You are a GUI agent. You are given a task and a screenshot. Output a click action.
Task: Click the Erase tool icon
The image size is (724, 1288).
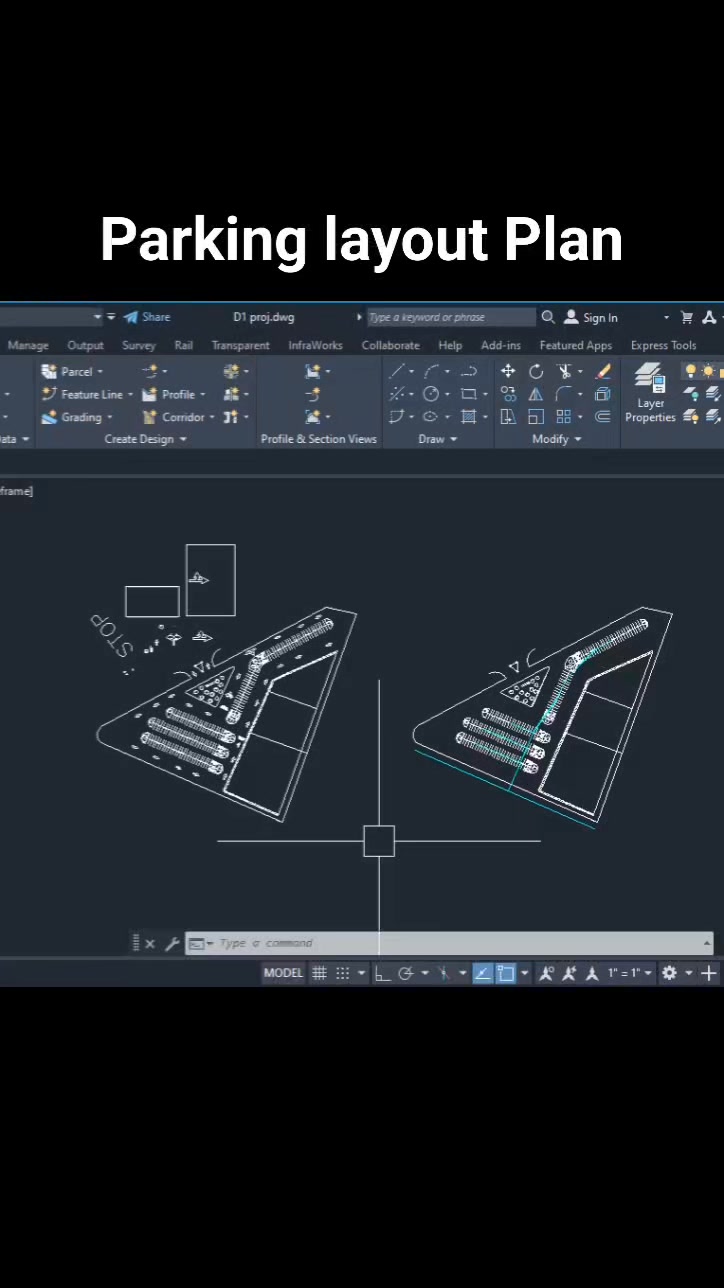click(603, 371)
